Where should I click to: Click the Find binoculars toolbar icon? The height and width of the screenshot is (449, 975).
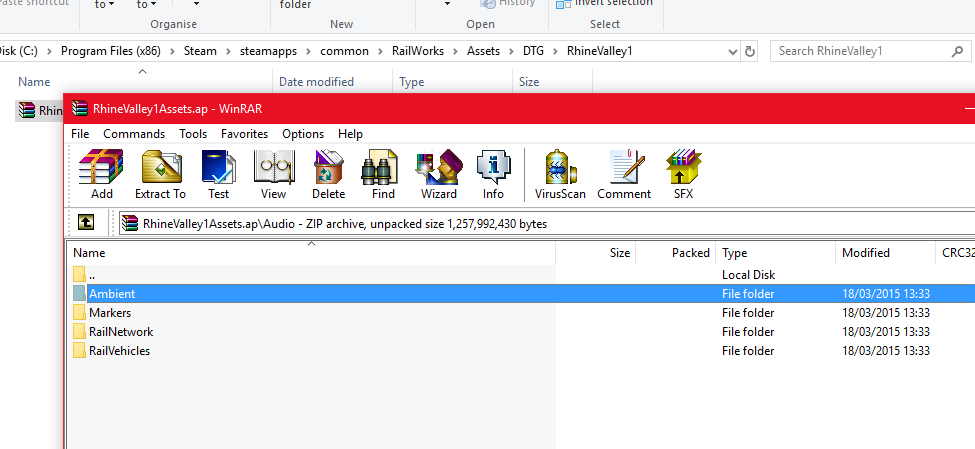[379, 167]
